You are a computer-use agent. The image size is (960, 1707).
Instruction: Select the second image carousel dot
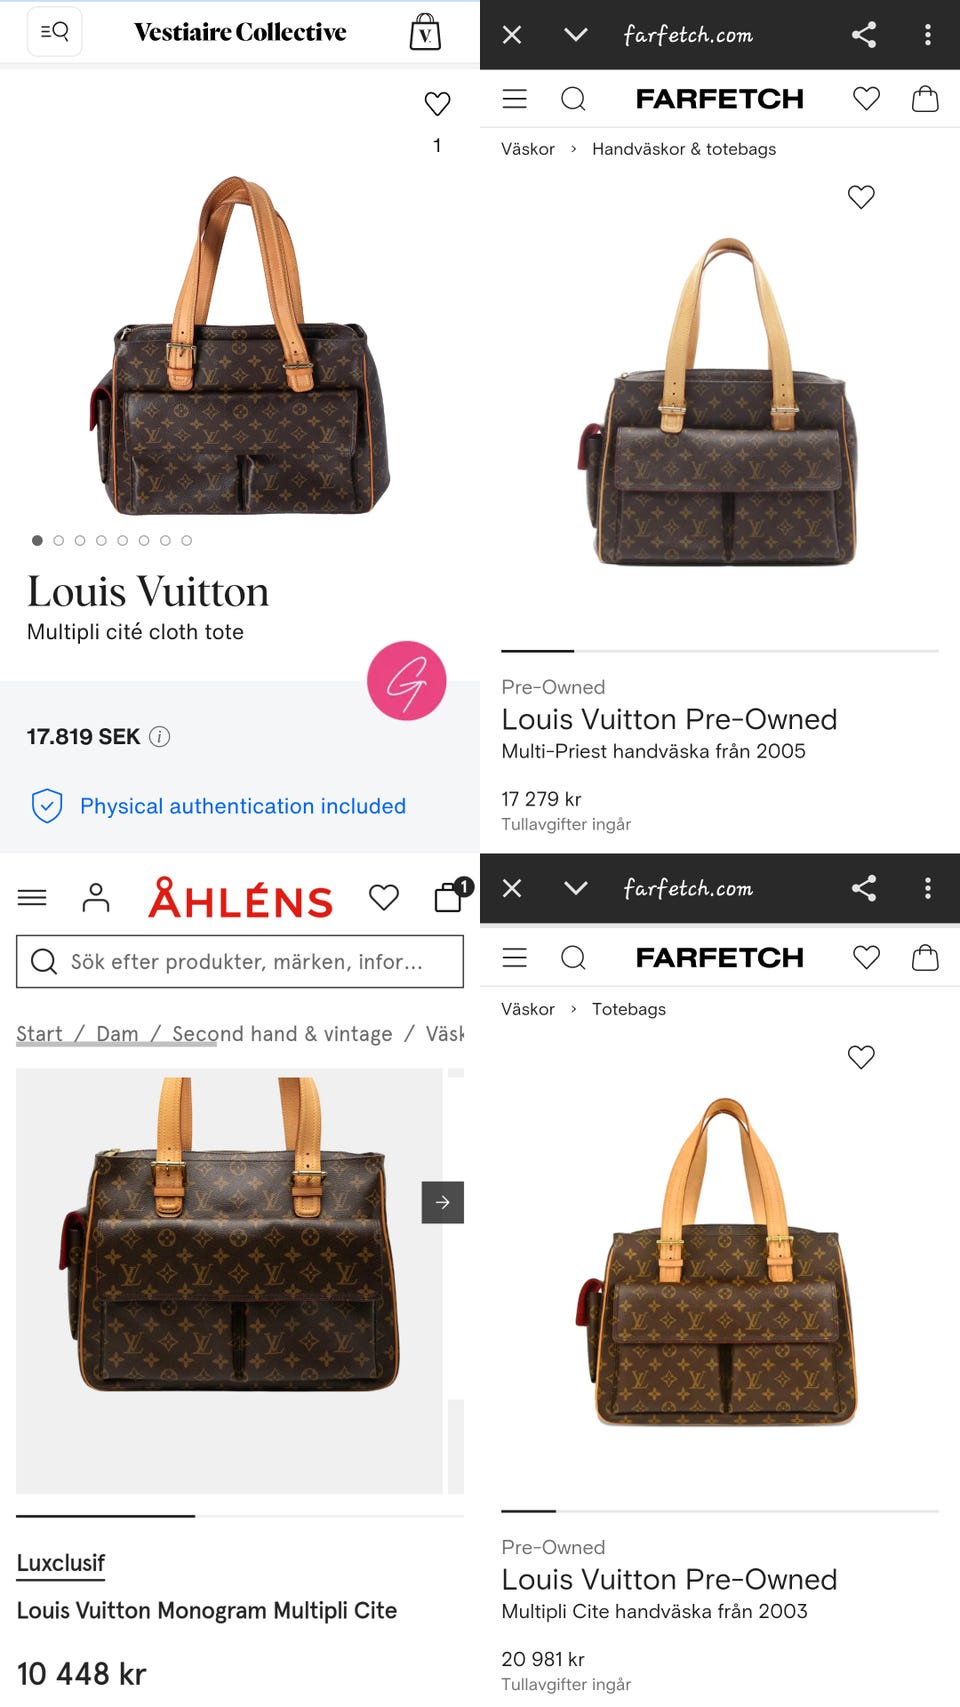tap(58, 540)
